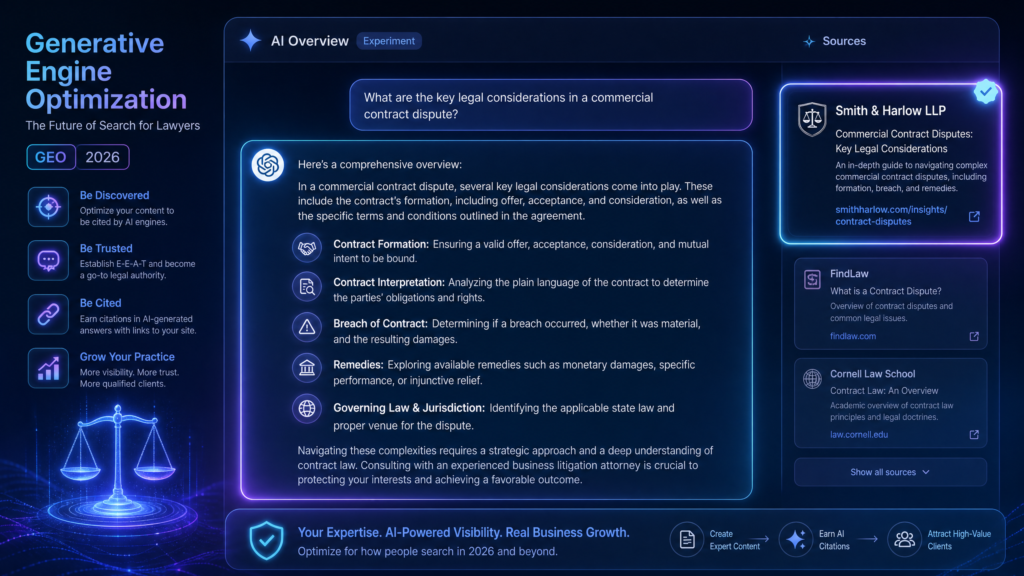The image size is (1024, 576).
Task: Click the Cornell Law School card title
Action: point(872,374)
